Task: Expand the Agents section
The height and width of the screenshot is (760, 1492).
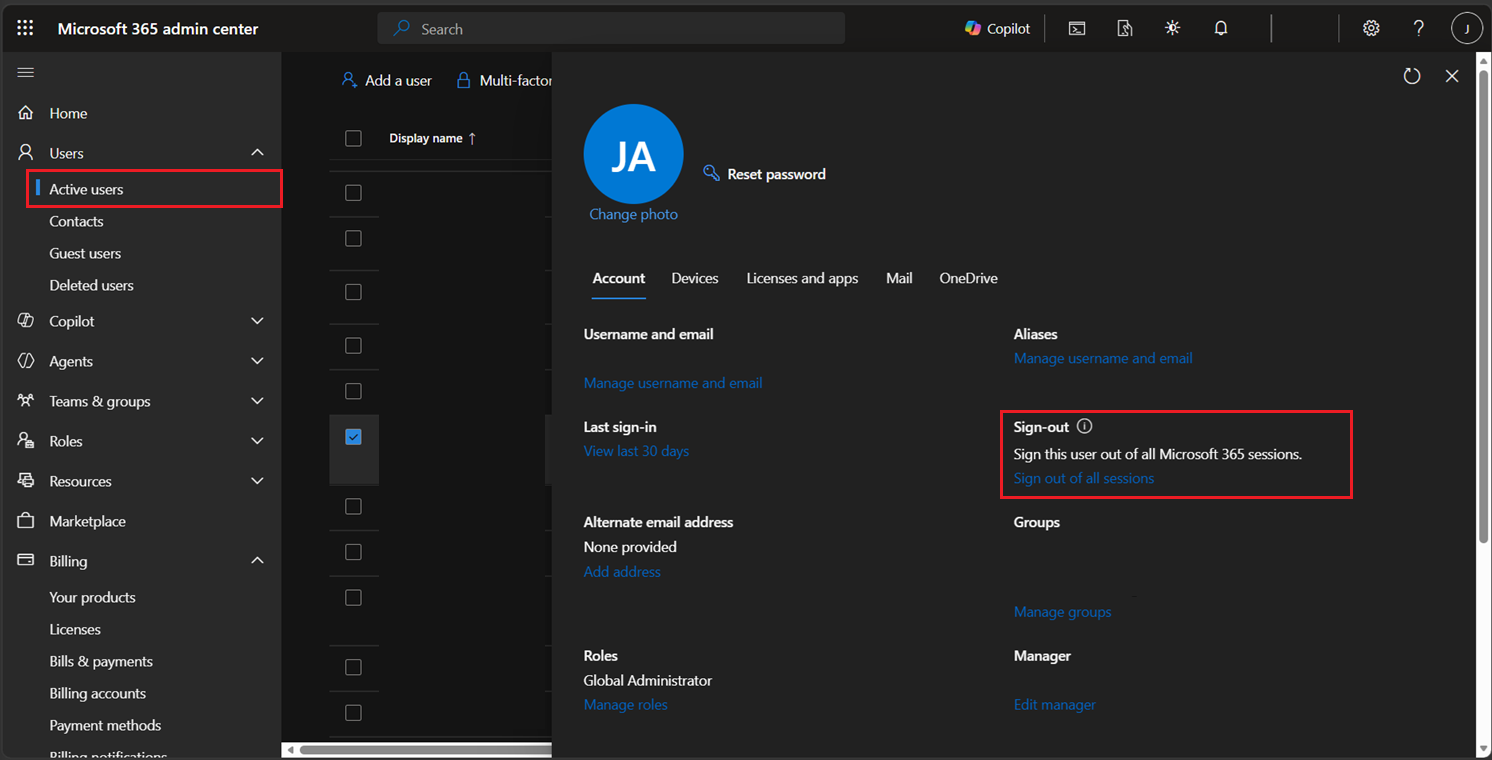Action: tap(257, 361)
